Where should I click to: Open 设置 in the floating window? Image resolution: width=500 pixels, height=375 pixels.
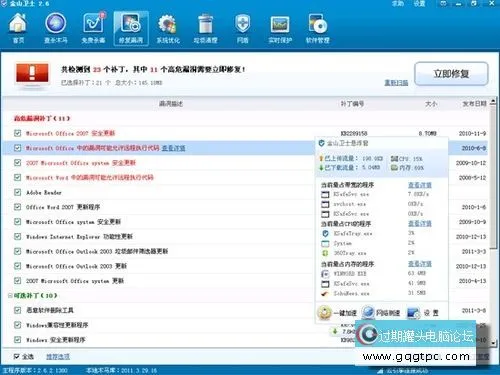tap(423, 313)
